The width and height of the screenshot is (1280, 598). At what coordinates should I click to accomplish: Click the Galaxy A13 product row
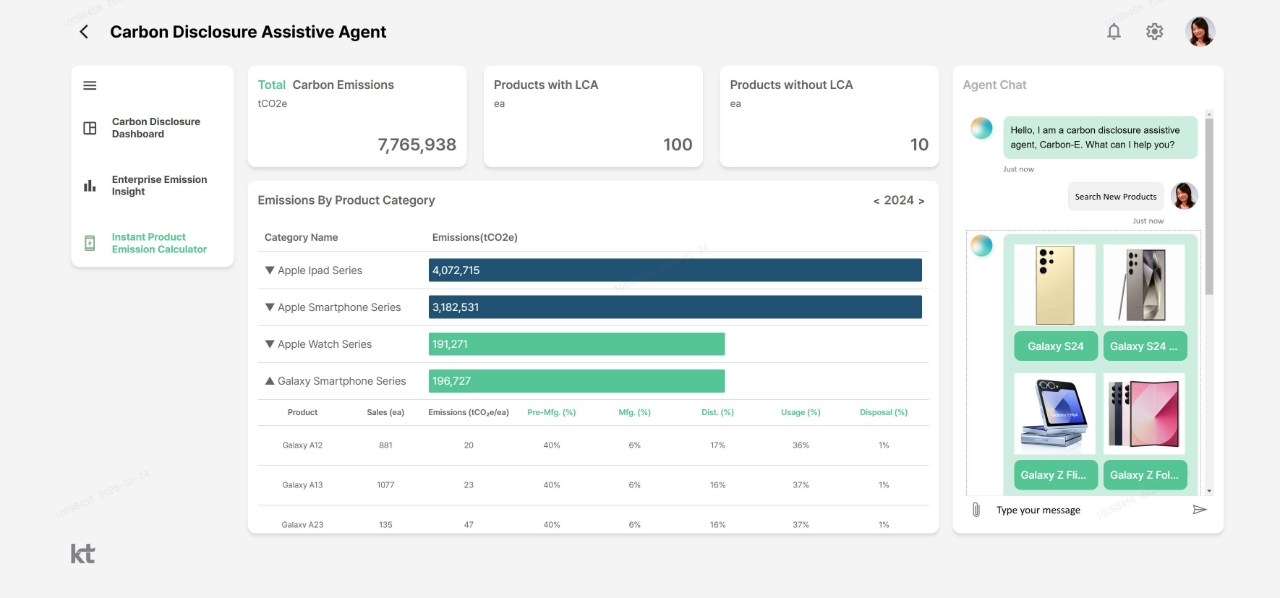[593, 485]
